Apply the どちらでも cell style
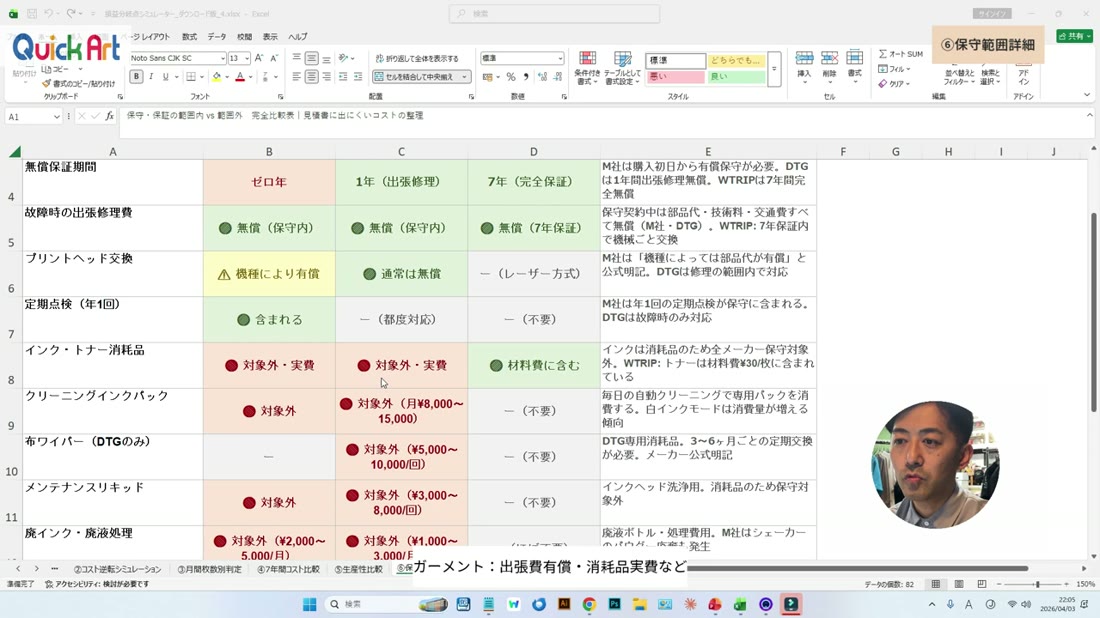Image resolution: width=1100 pixels, height=618 pixels. tap(736, 60)
